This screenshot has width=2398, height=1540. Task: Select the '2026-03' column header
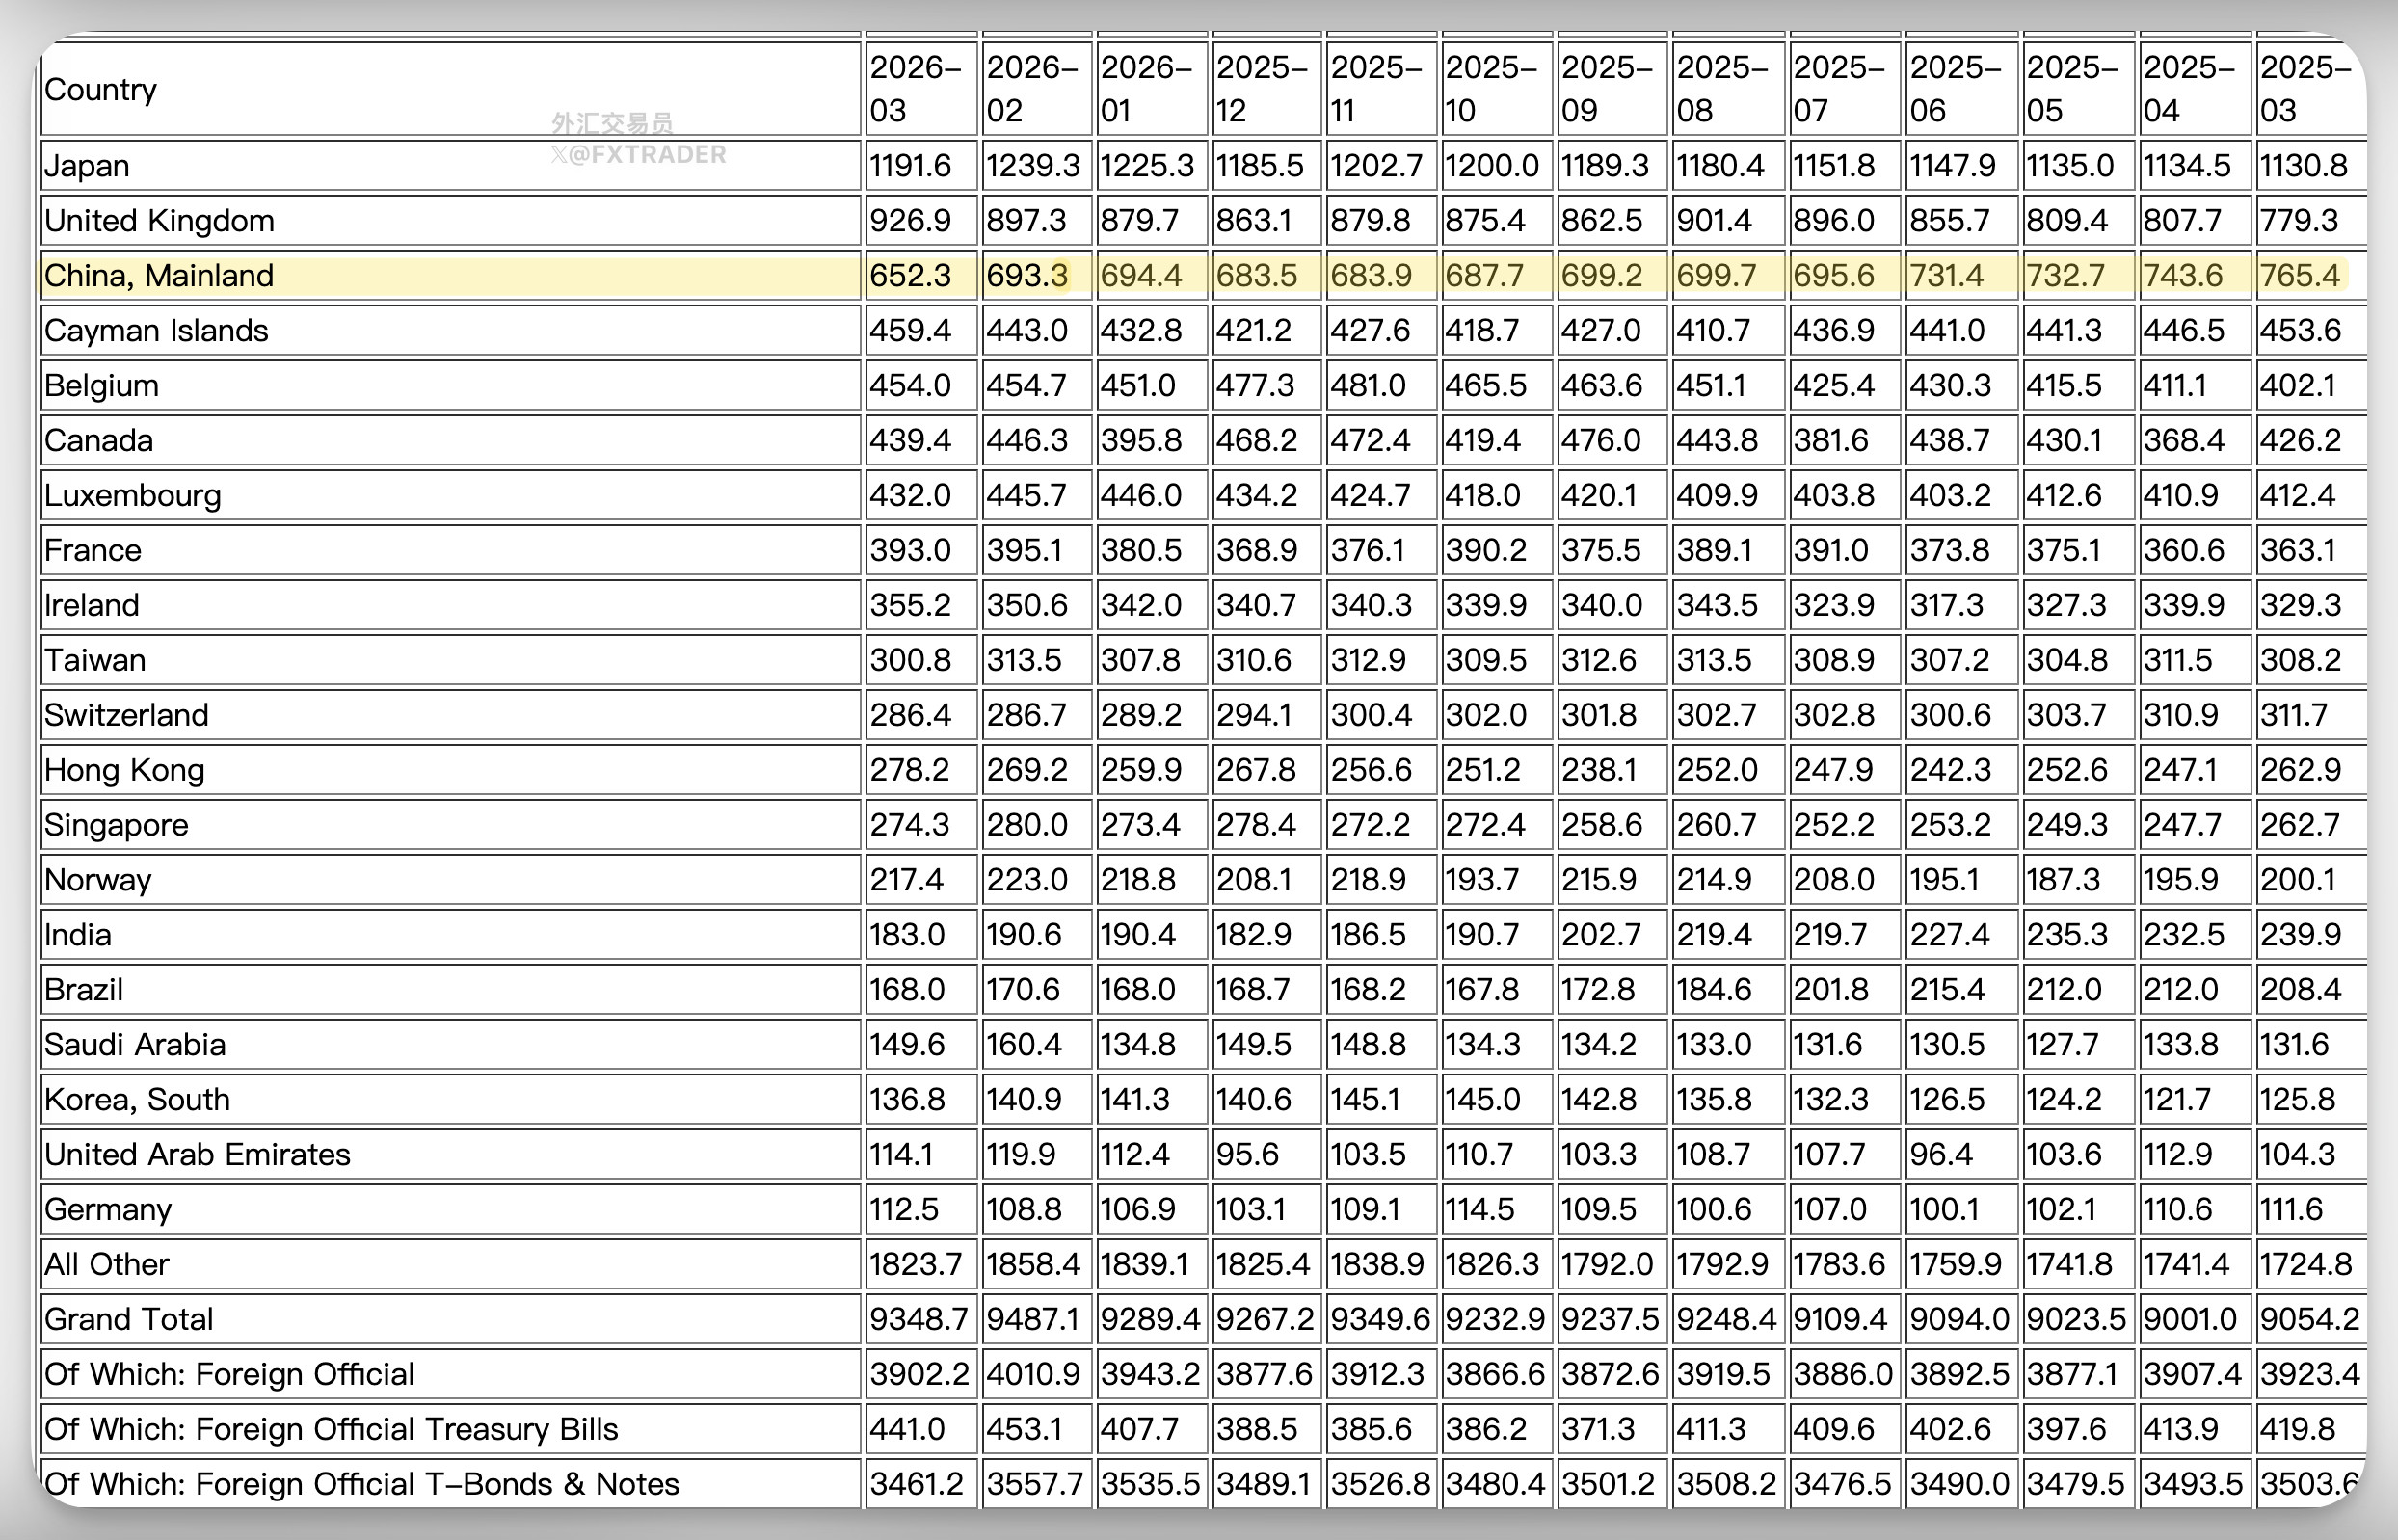[921, 89]
